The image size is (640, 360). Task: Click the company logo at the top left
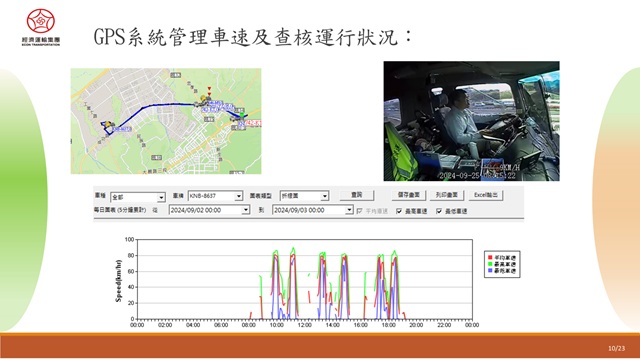[x=41, y=27]
